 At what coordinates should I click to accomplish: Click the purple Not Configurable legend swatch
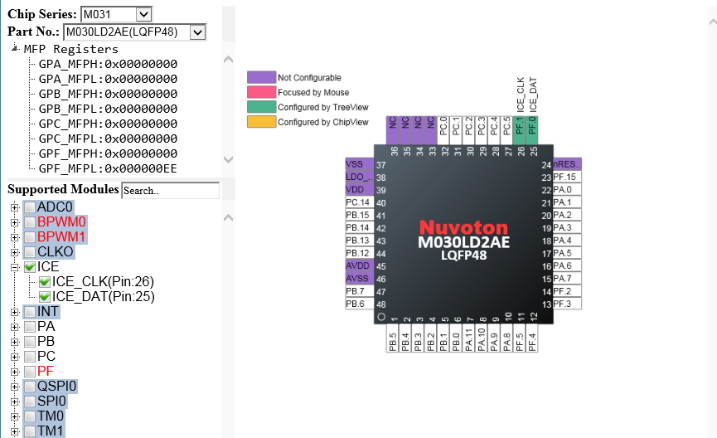click(262, 77)
